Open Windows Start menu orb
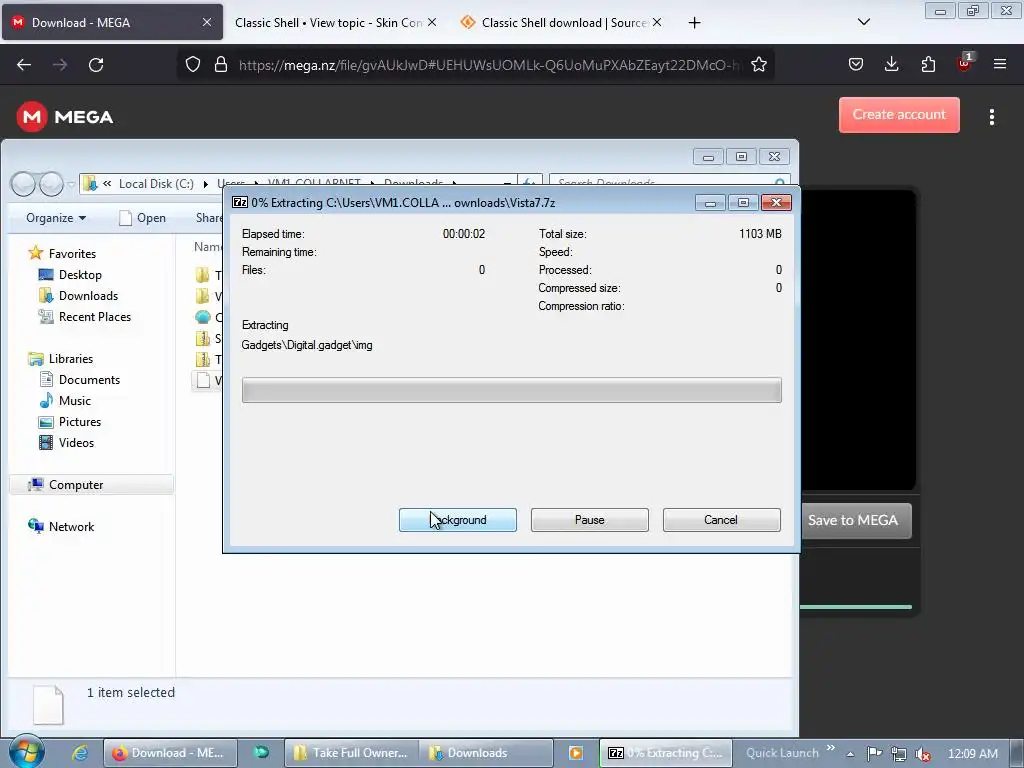Image resolution: width=1024 pixels, height=768 pixels. coord(26,752)
